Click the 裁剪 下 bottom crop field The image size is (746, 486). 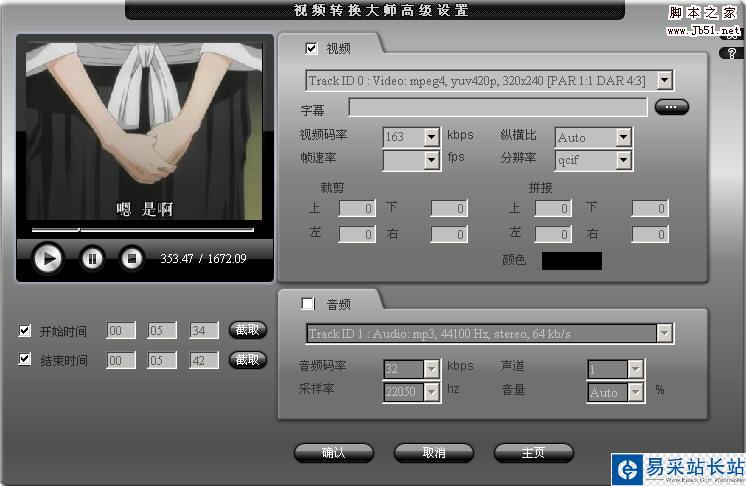point(449,208)
